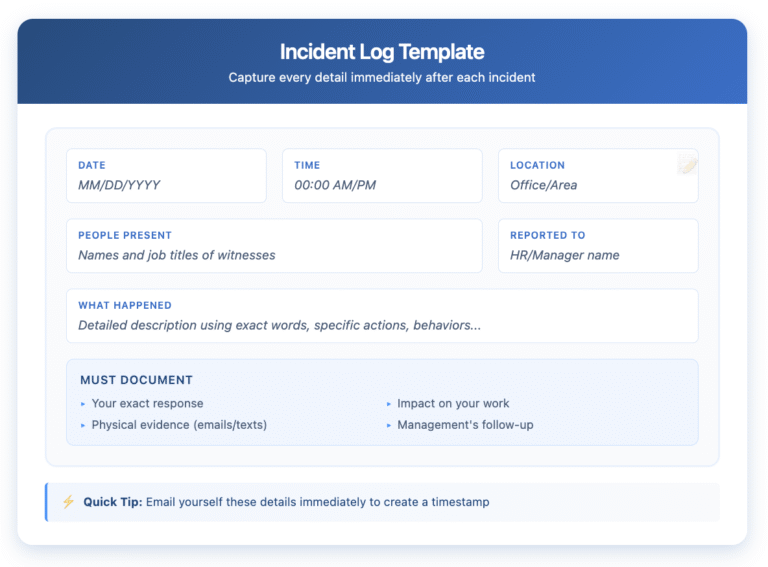Click 'Email yourself these details' tip text

pos(317,502)
